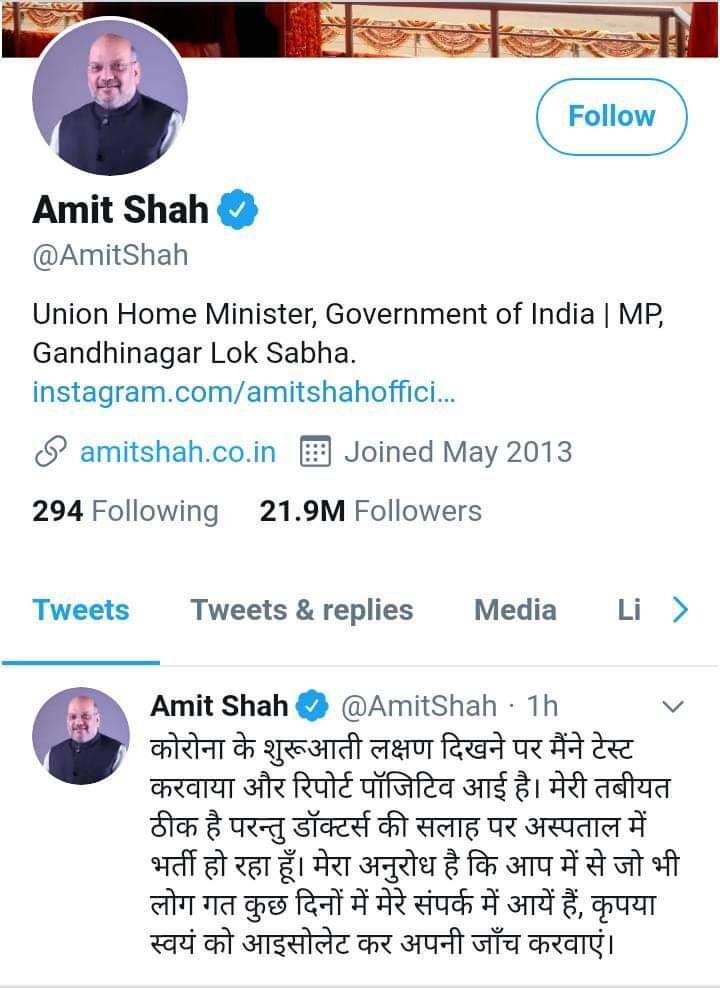The height and width of the screenshot is (988, 720).
Task: Click the verified badge beside profile name
Action: click(237, 209)
